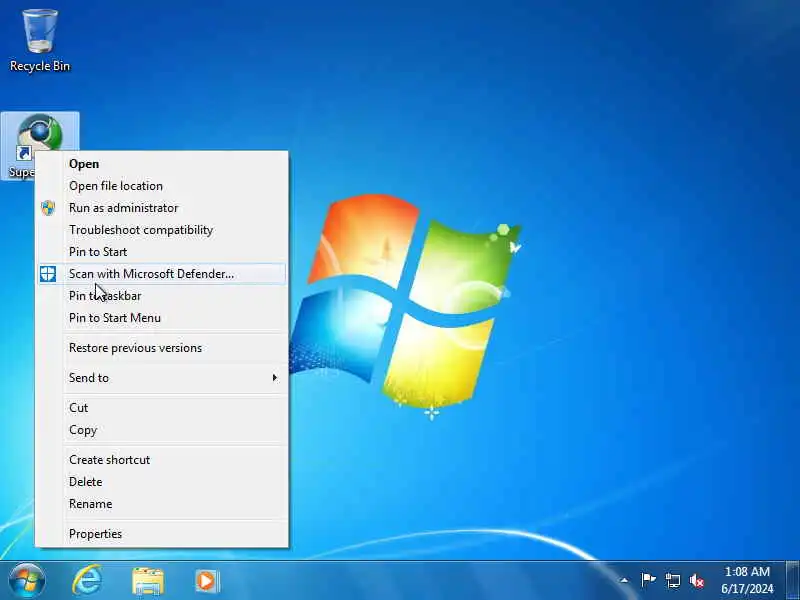Click the Defender shield icon in menu
800x600 pixels.
pos(48,273)
